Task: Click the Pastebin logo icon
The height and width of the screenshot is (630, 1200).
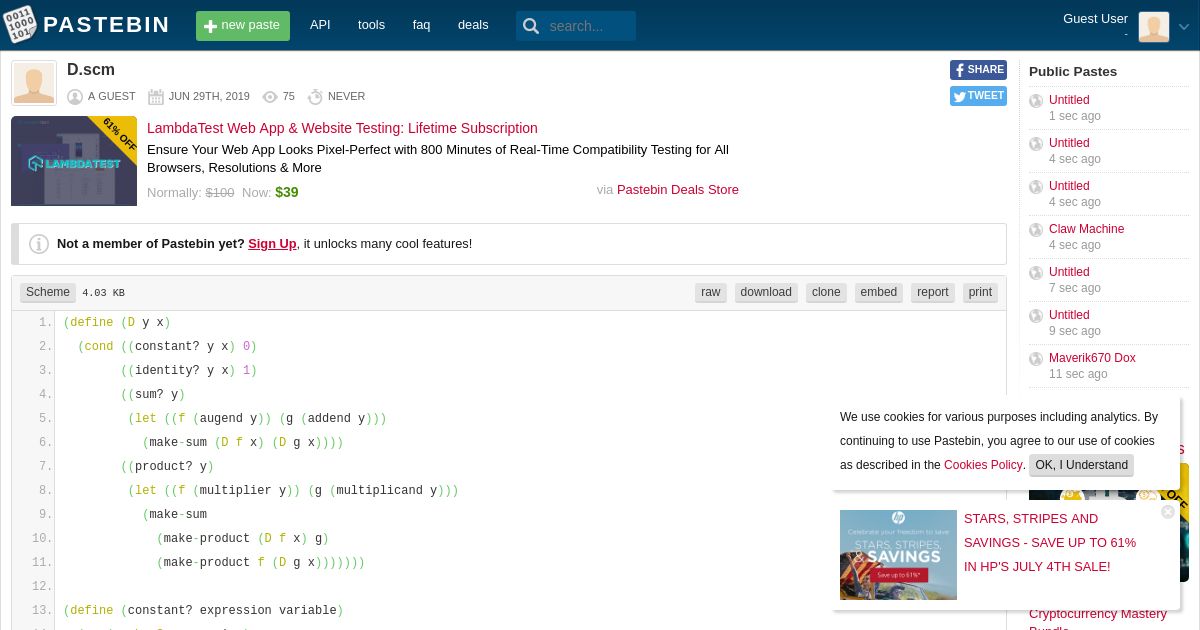Action: (x=20, y=25)
